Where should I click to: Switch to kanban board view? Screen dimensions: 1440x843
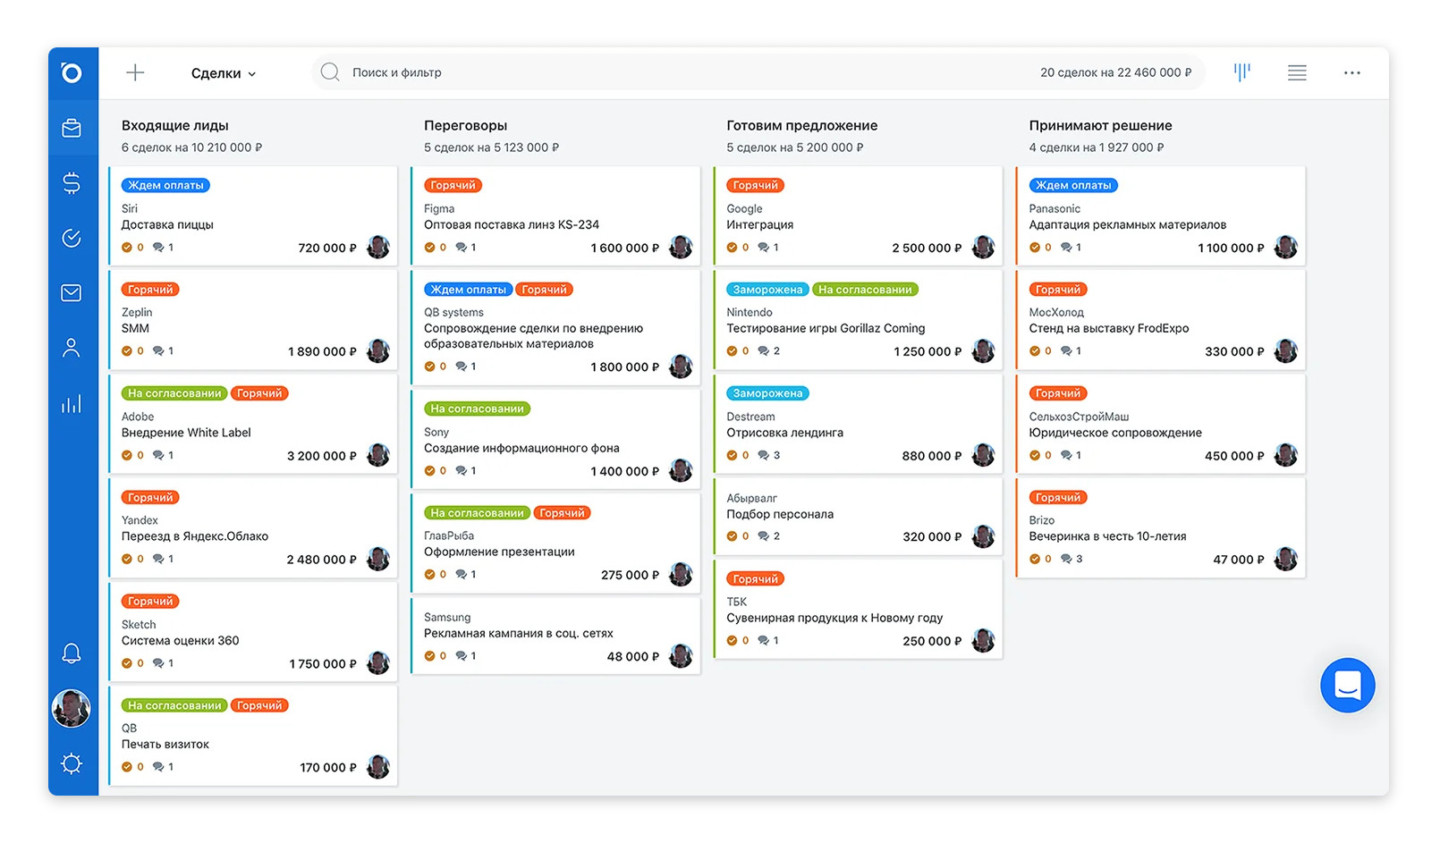tap(1242, 72)
